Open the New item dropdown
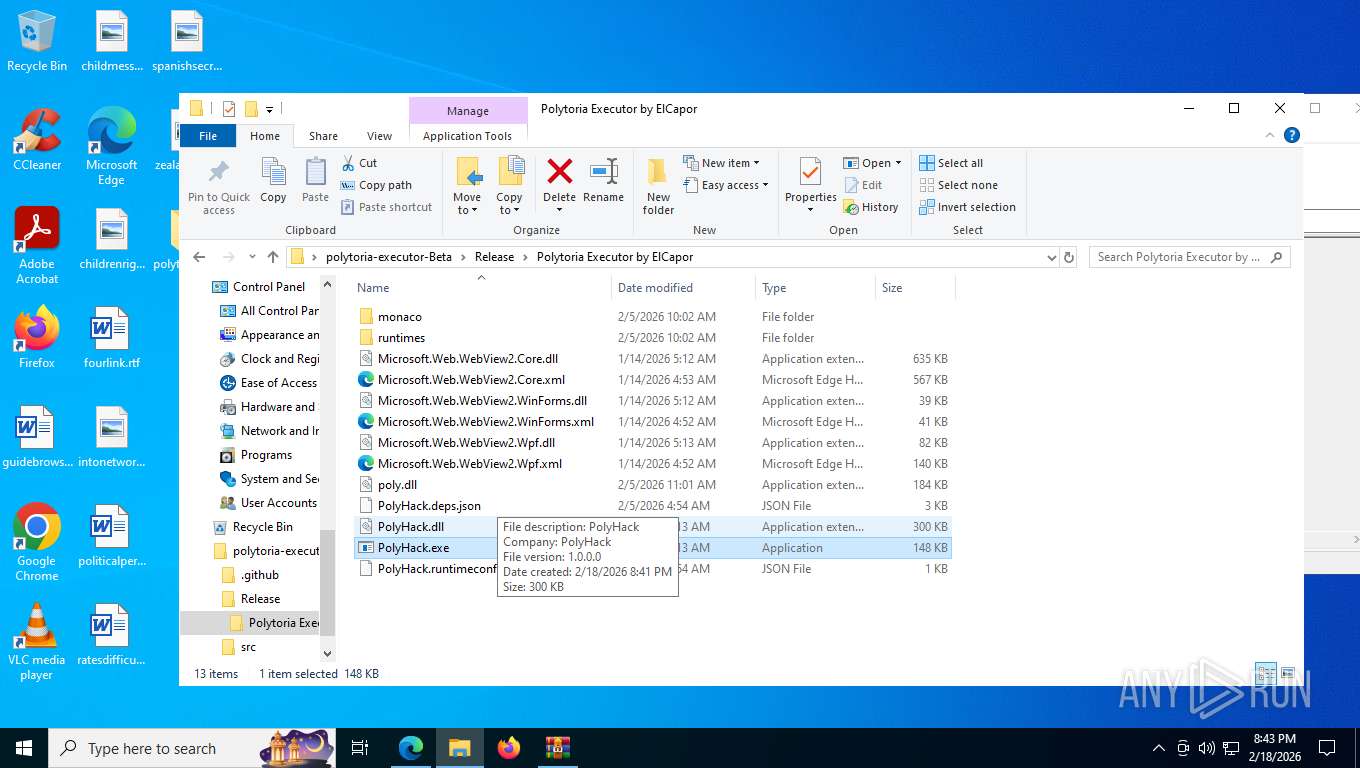This screenshot has height=768, width=1360. [x=722, y=163]
